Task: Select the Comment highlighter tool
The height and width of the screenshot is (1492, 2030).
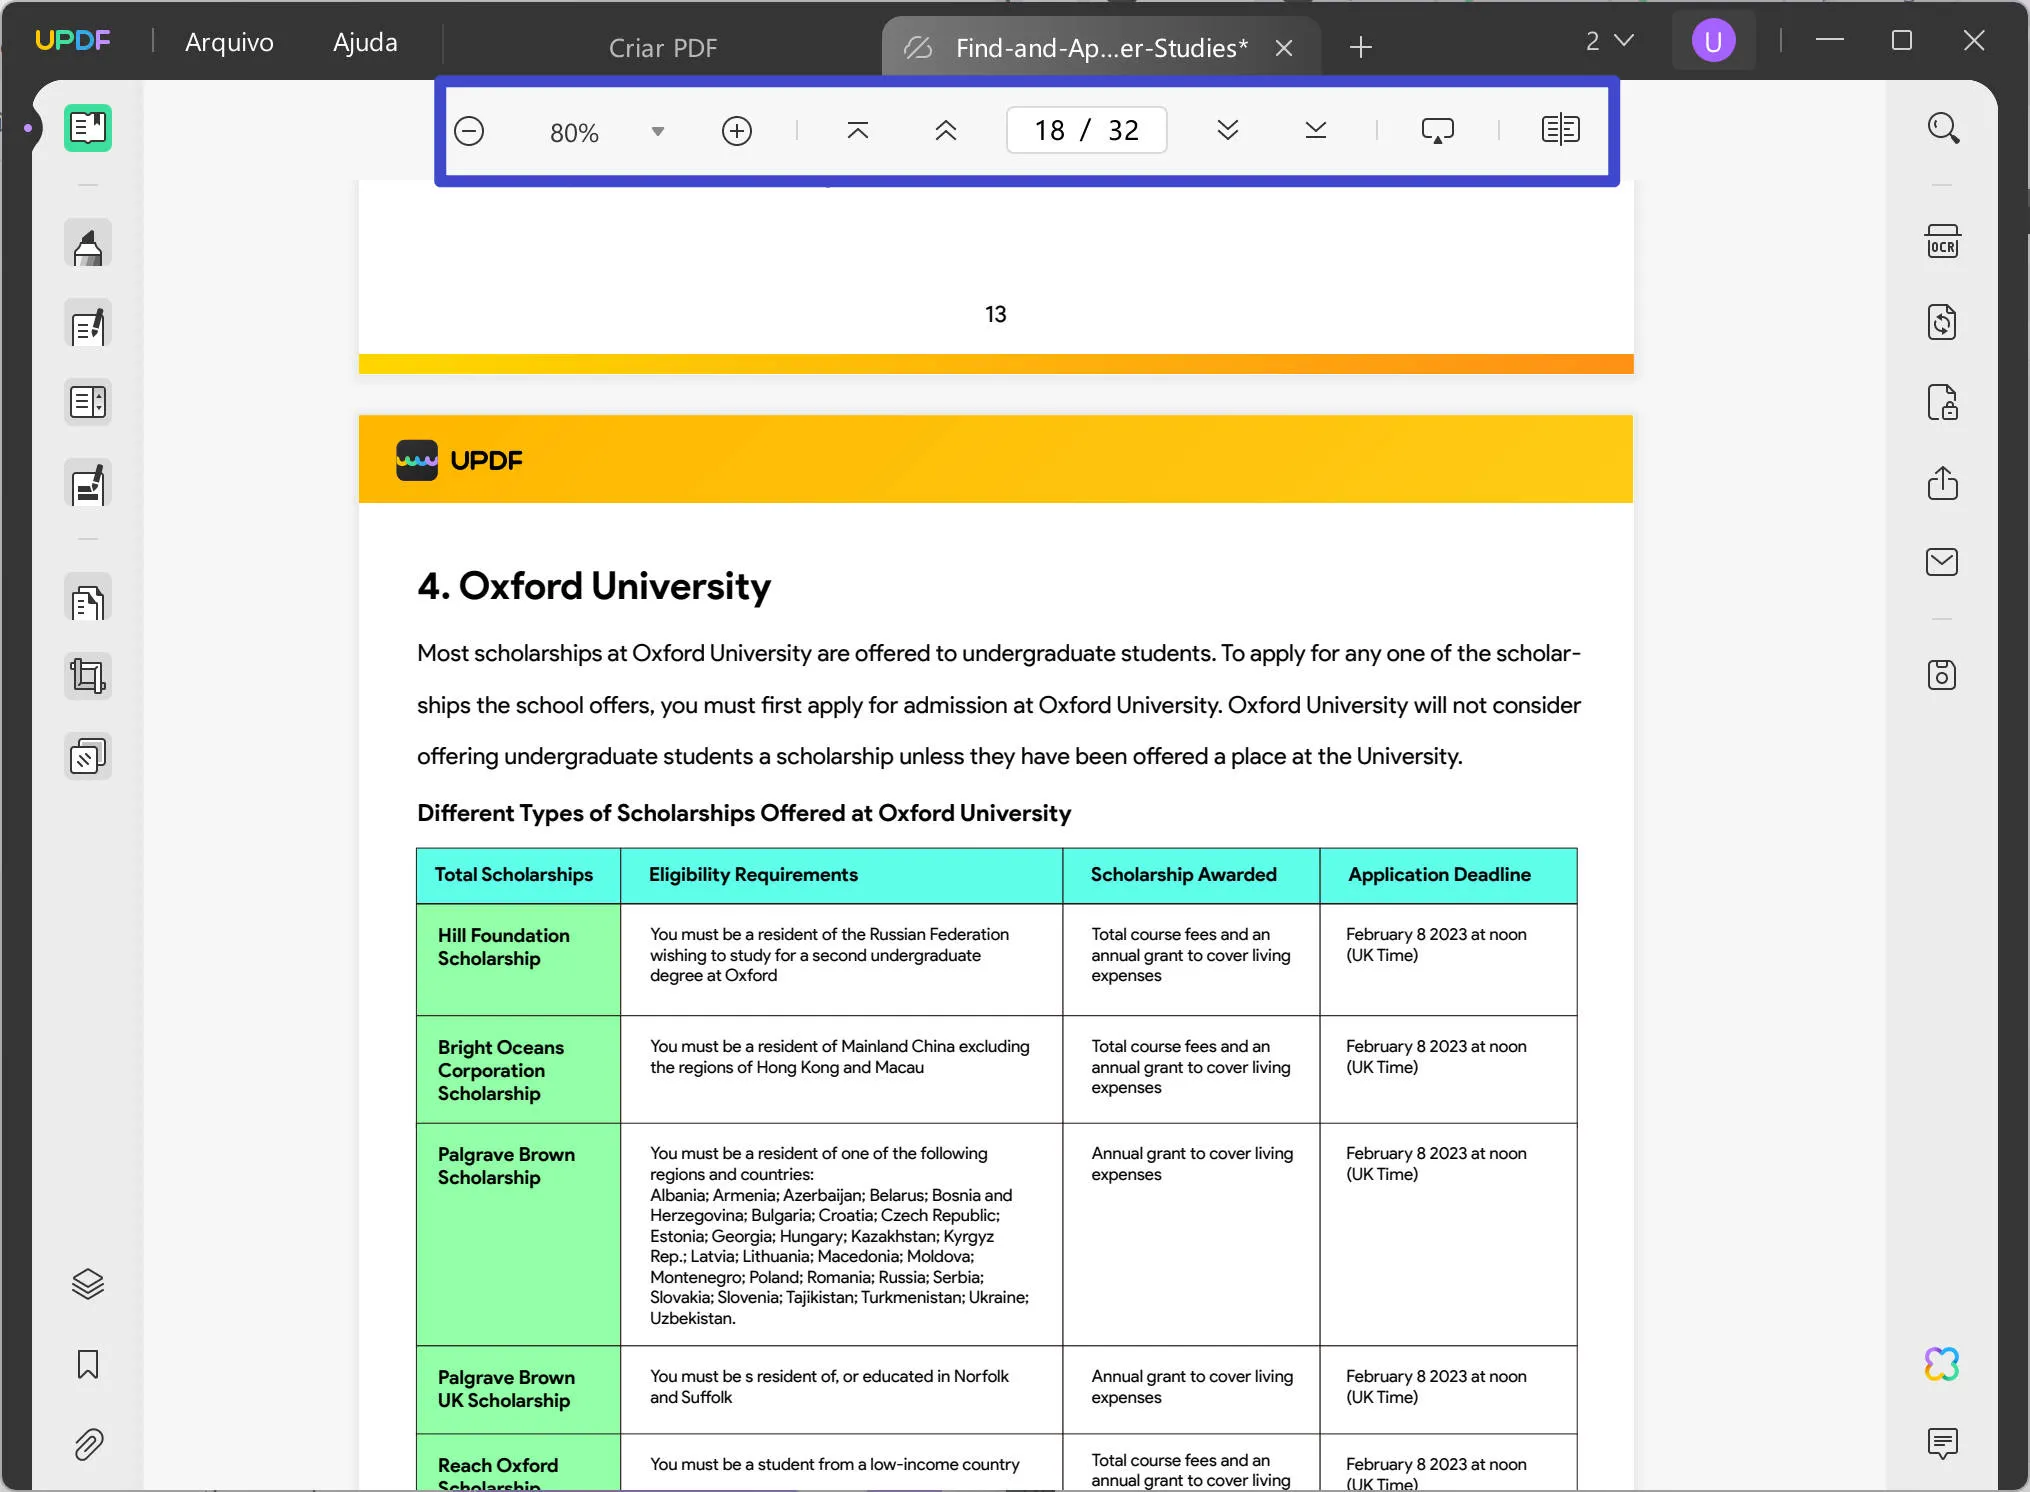Action: point(88,244)
